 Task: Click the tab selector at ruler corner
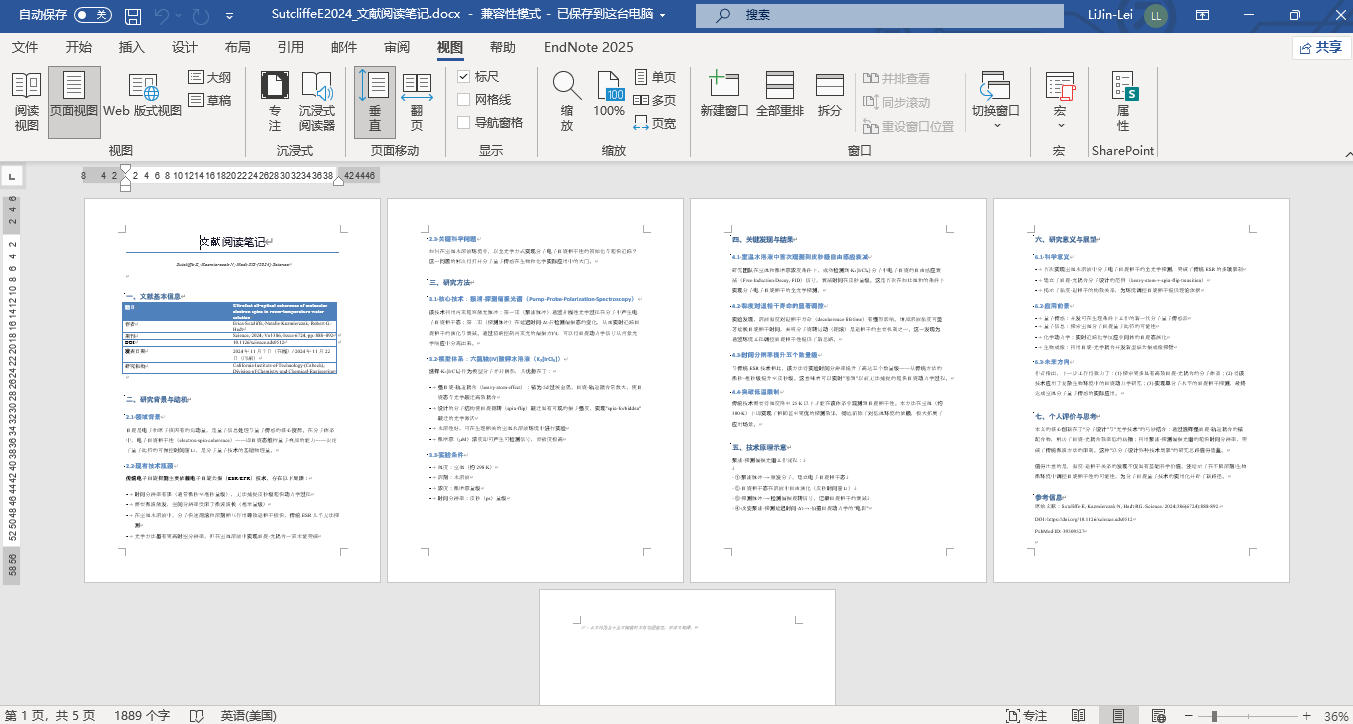point(12,176)
